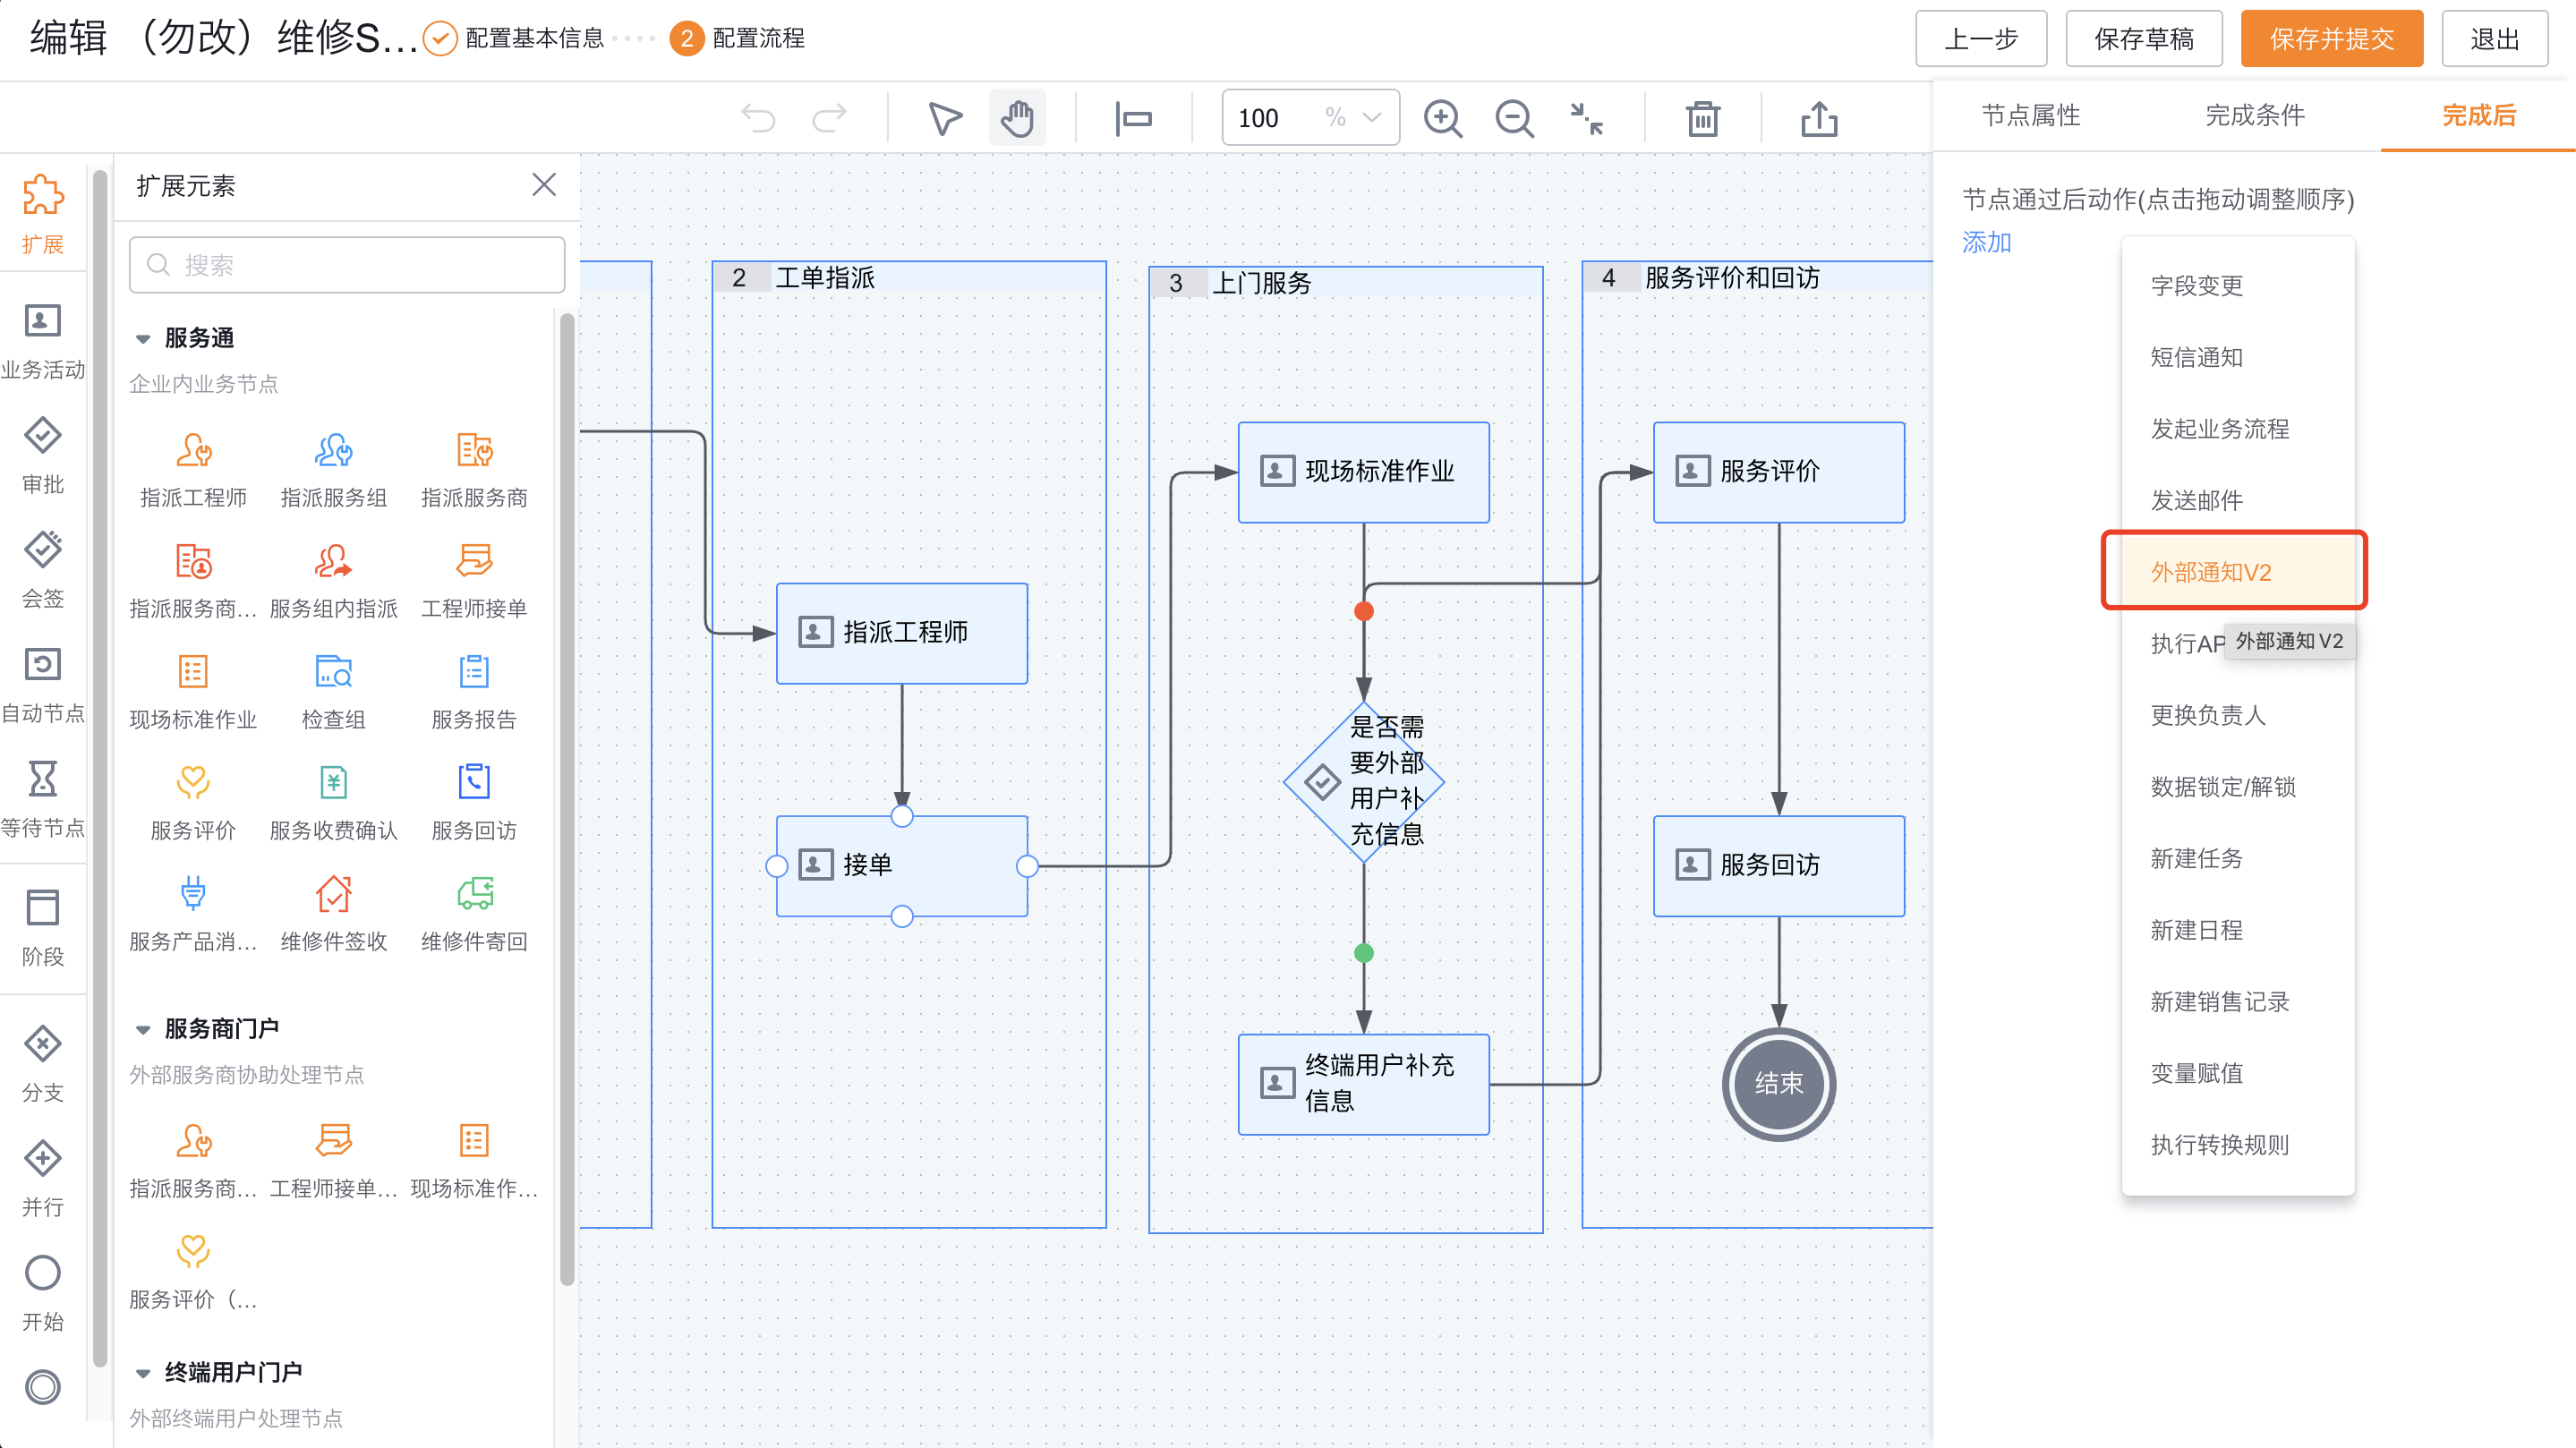Click the fit-to-screen collapse arrows icon

(1586, 119)
